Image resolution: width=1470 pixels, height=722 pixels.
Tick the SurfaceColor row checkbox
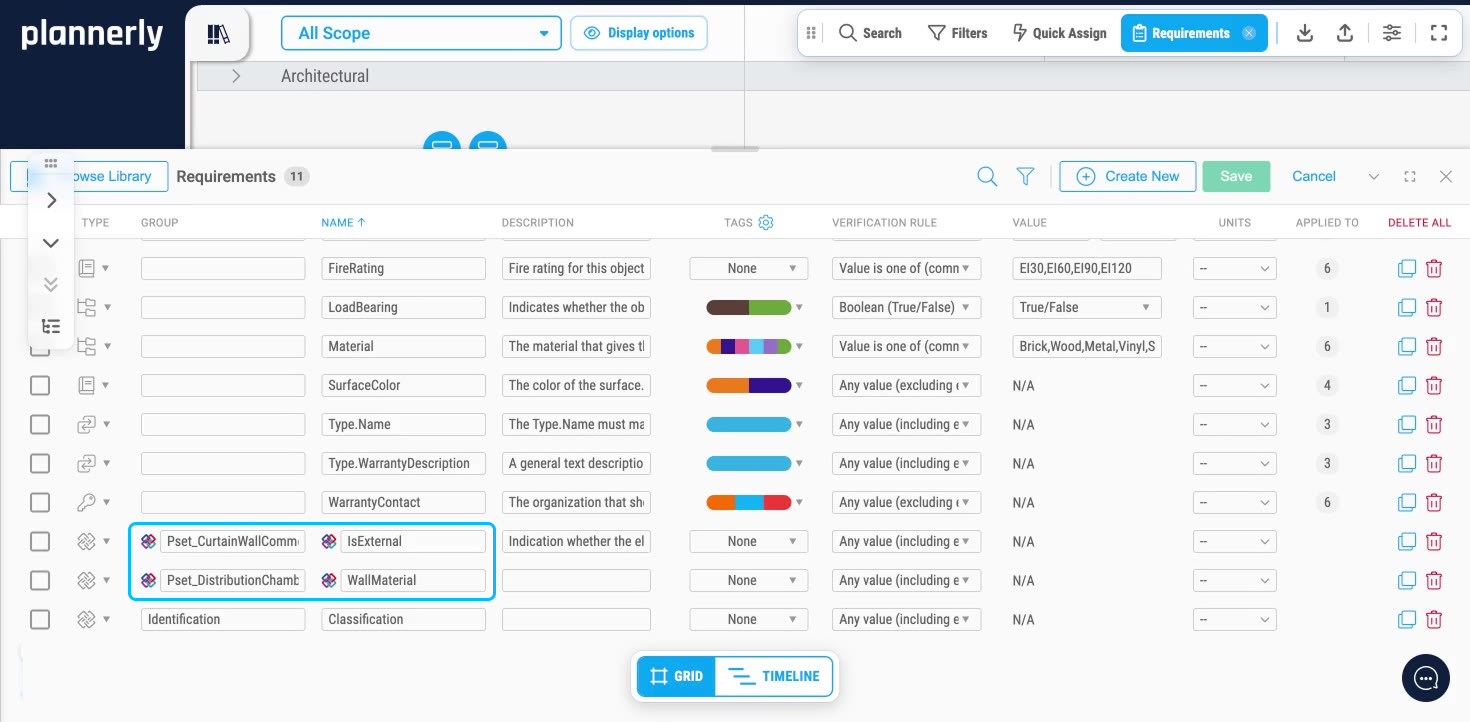coord(40,385)
